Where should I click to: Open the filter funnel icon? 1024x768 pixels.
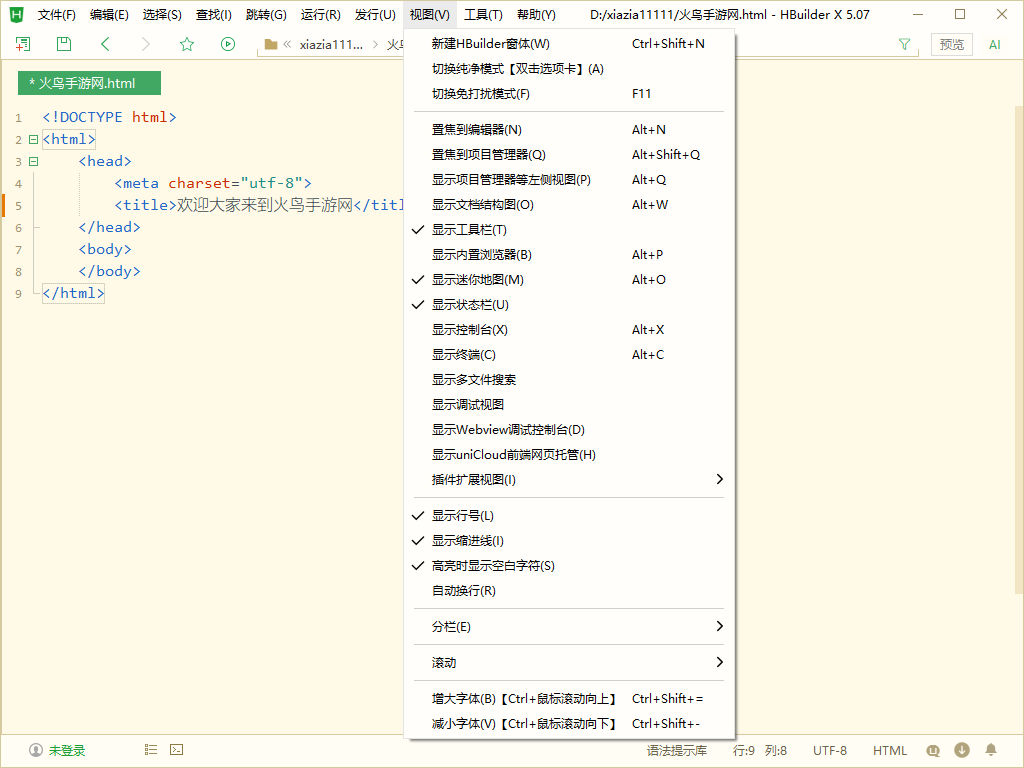coord(904,44)
